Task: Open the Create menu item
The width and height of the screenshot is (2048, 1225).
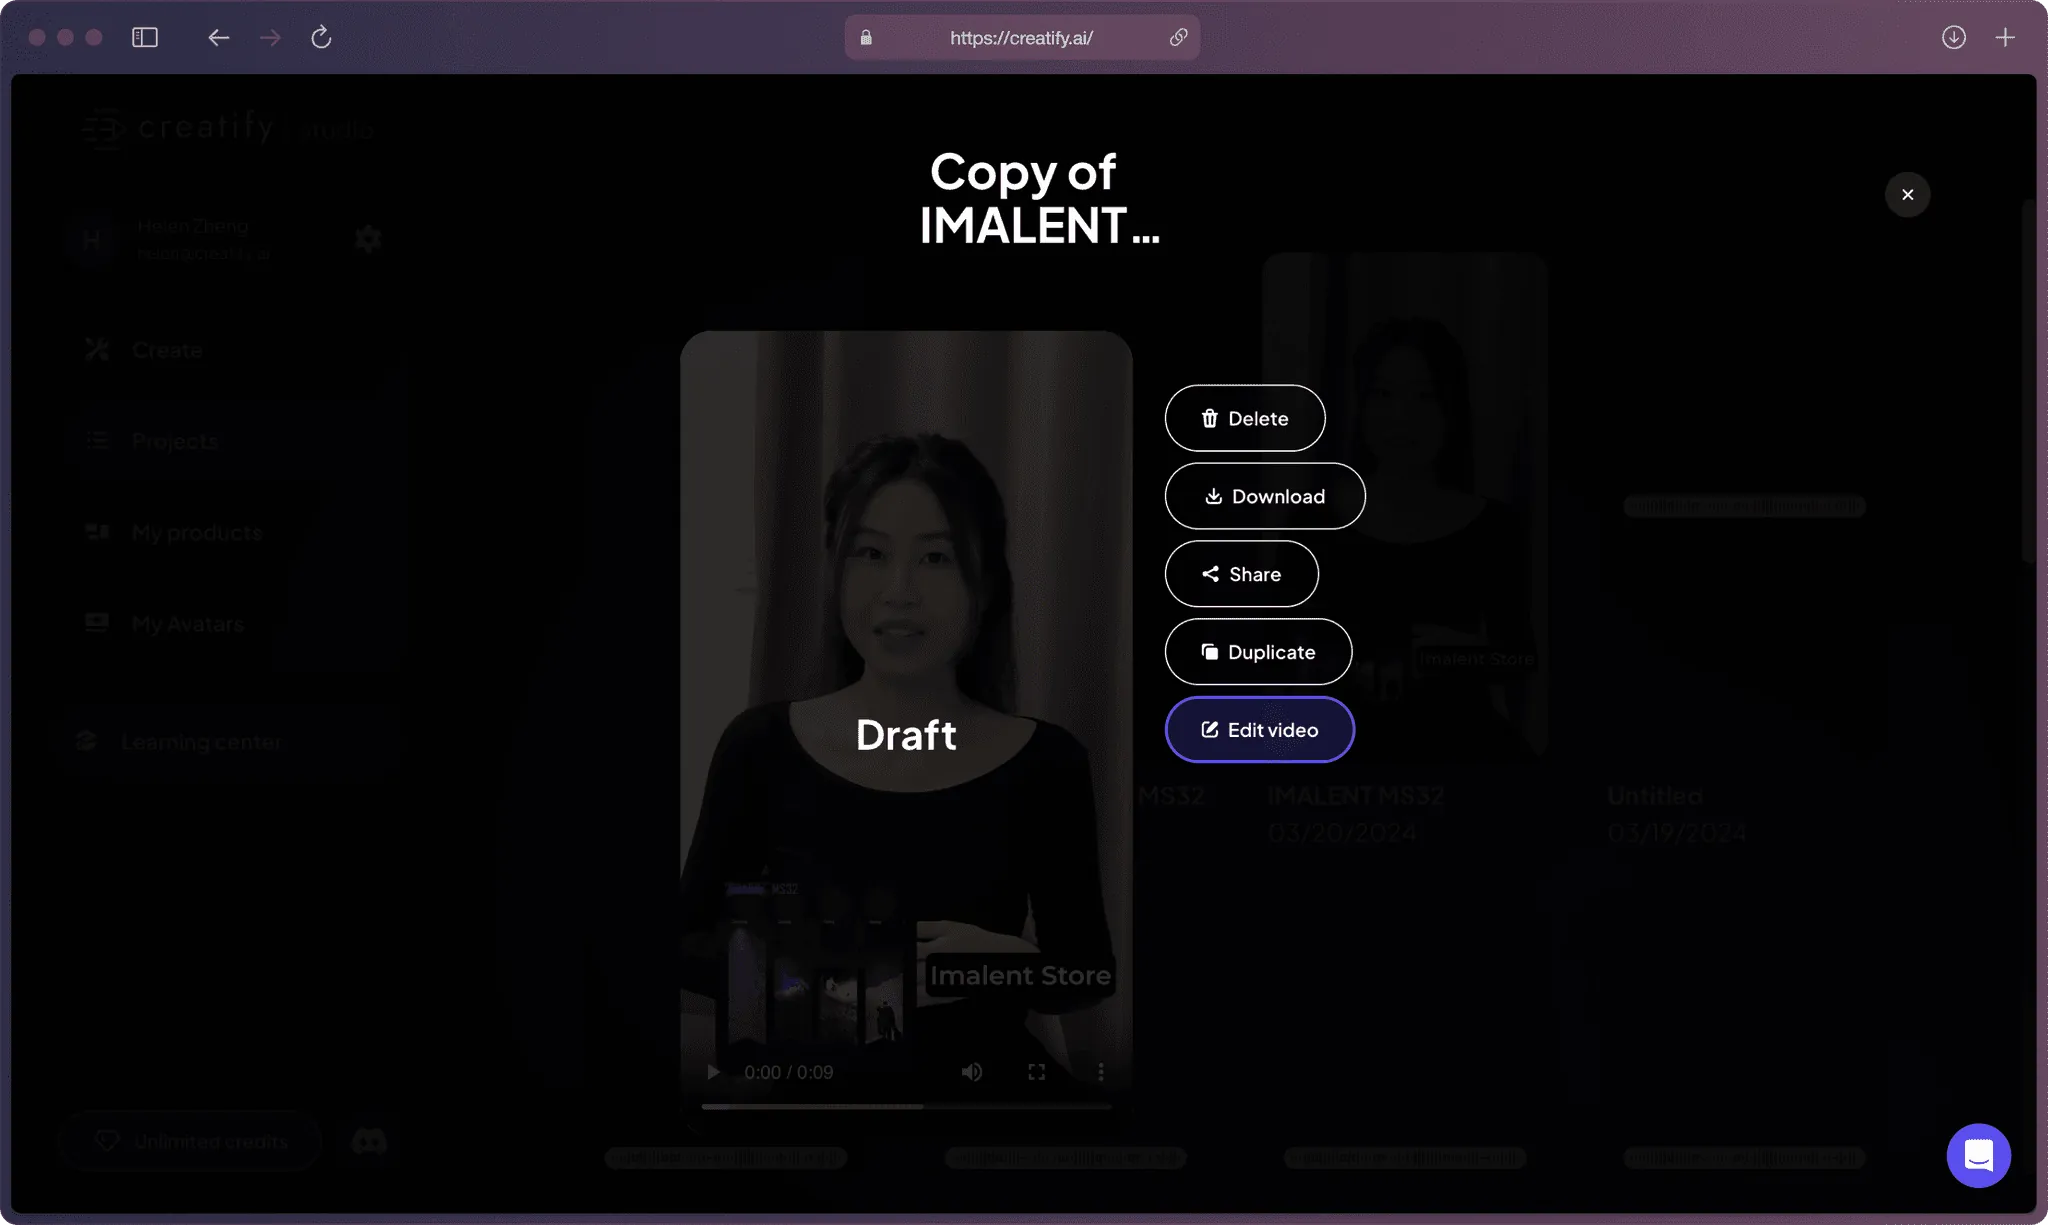Action: coord(167,350)
